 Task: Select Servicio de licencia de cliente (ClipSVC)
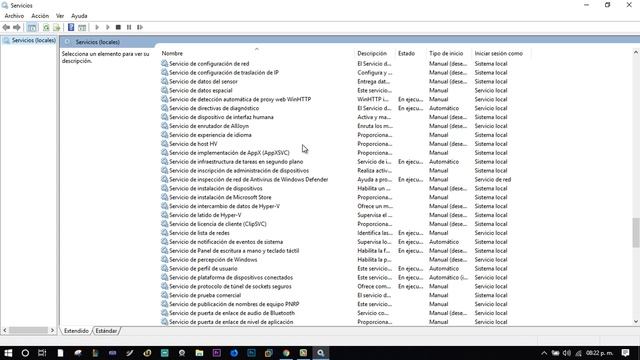[218, 224]
